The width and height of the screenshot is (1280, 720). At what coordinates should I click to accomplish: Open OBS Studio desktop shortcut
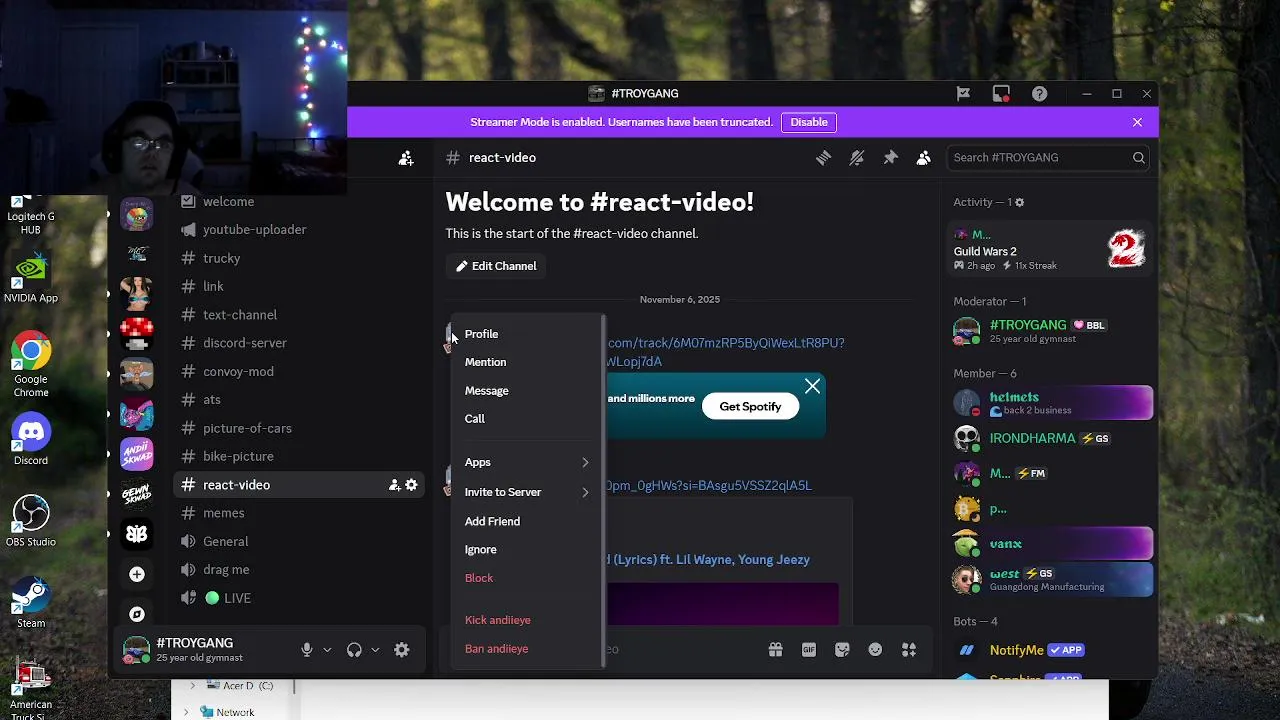[31, 521]
